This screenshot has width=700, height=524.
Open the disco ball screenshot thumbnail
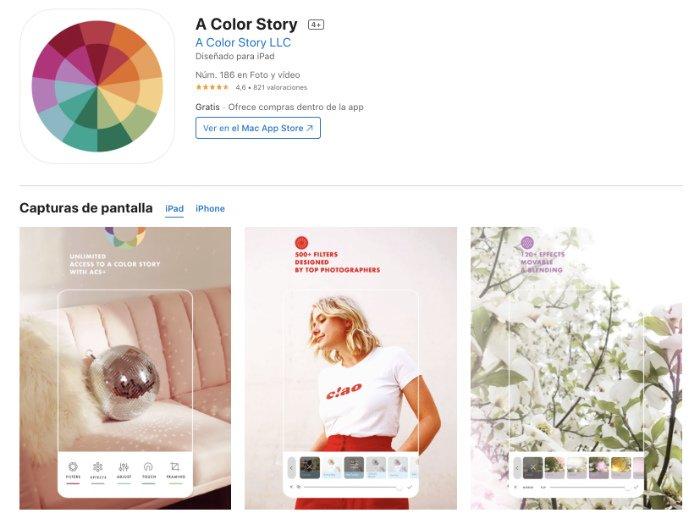point(125,368)
